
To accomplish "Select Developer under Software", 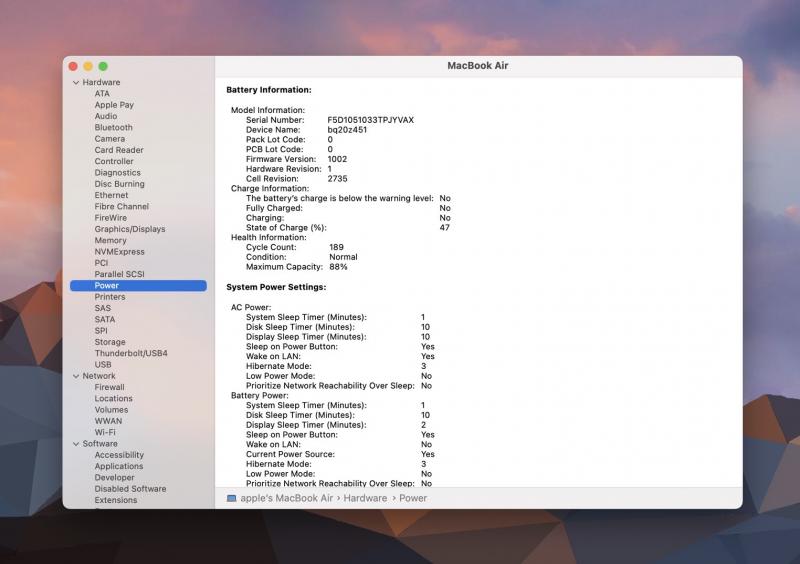I will 114,478.
